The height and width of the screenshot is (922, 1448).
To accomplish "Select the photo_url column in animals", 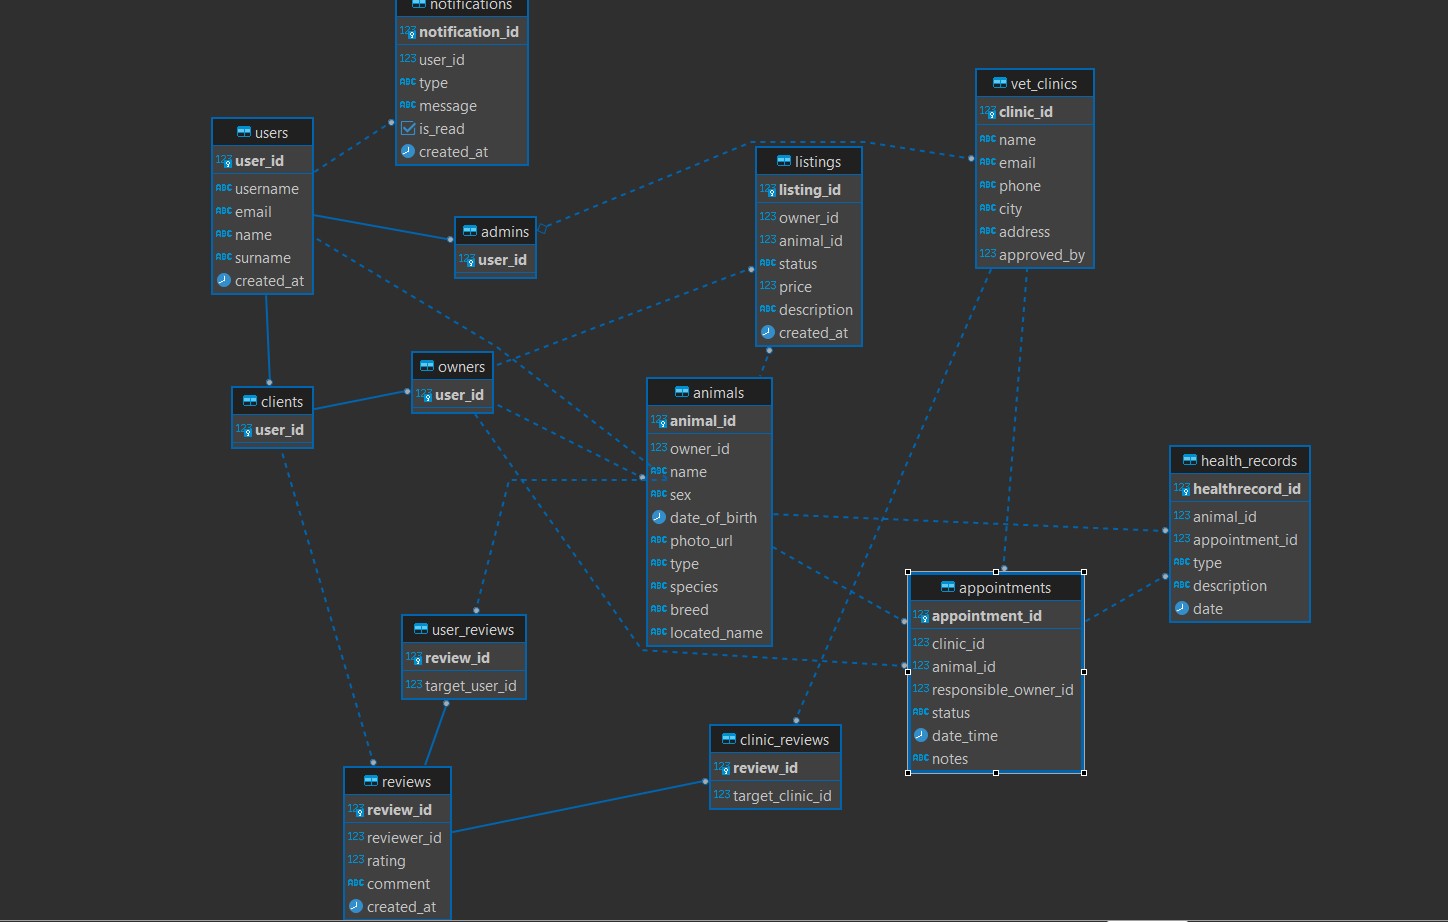I will tap(701, 541).
